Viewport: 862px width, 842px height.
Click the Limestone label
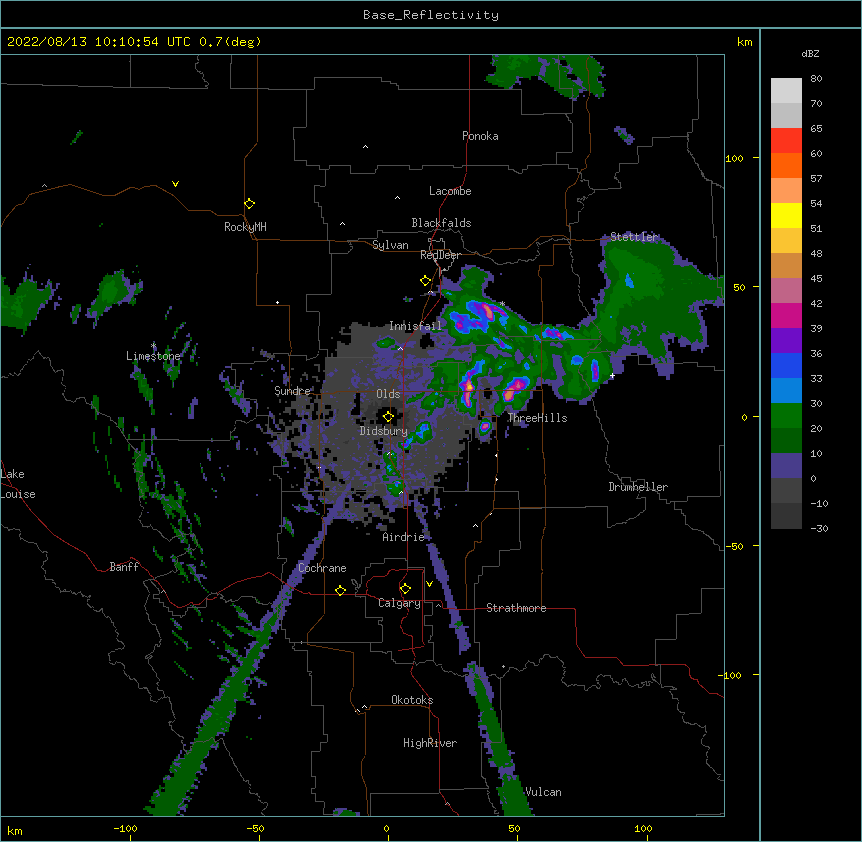153,356
